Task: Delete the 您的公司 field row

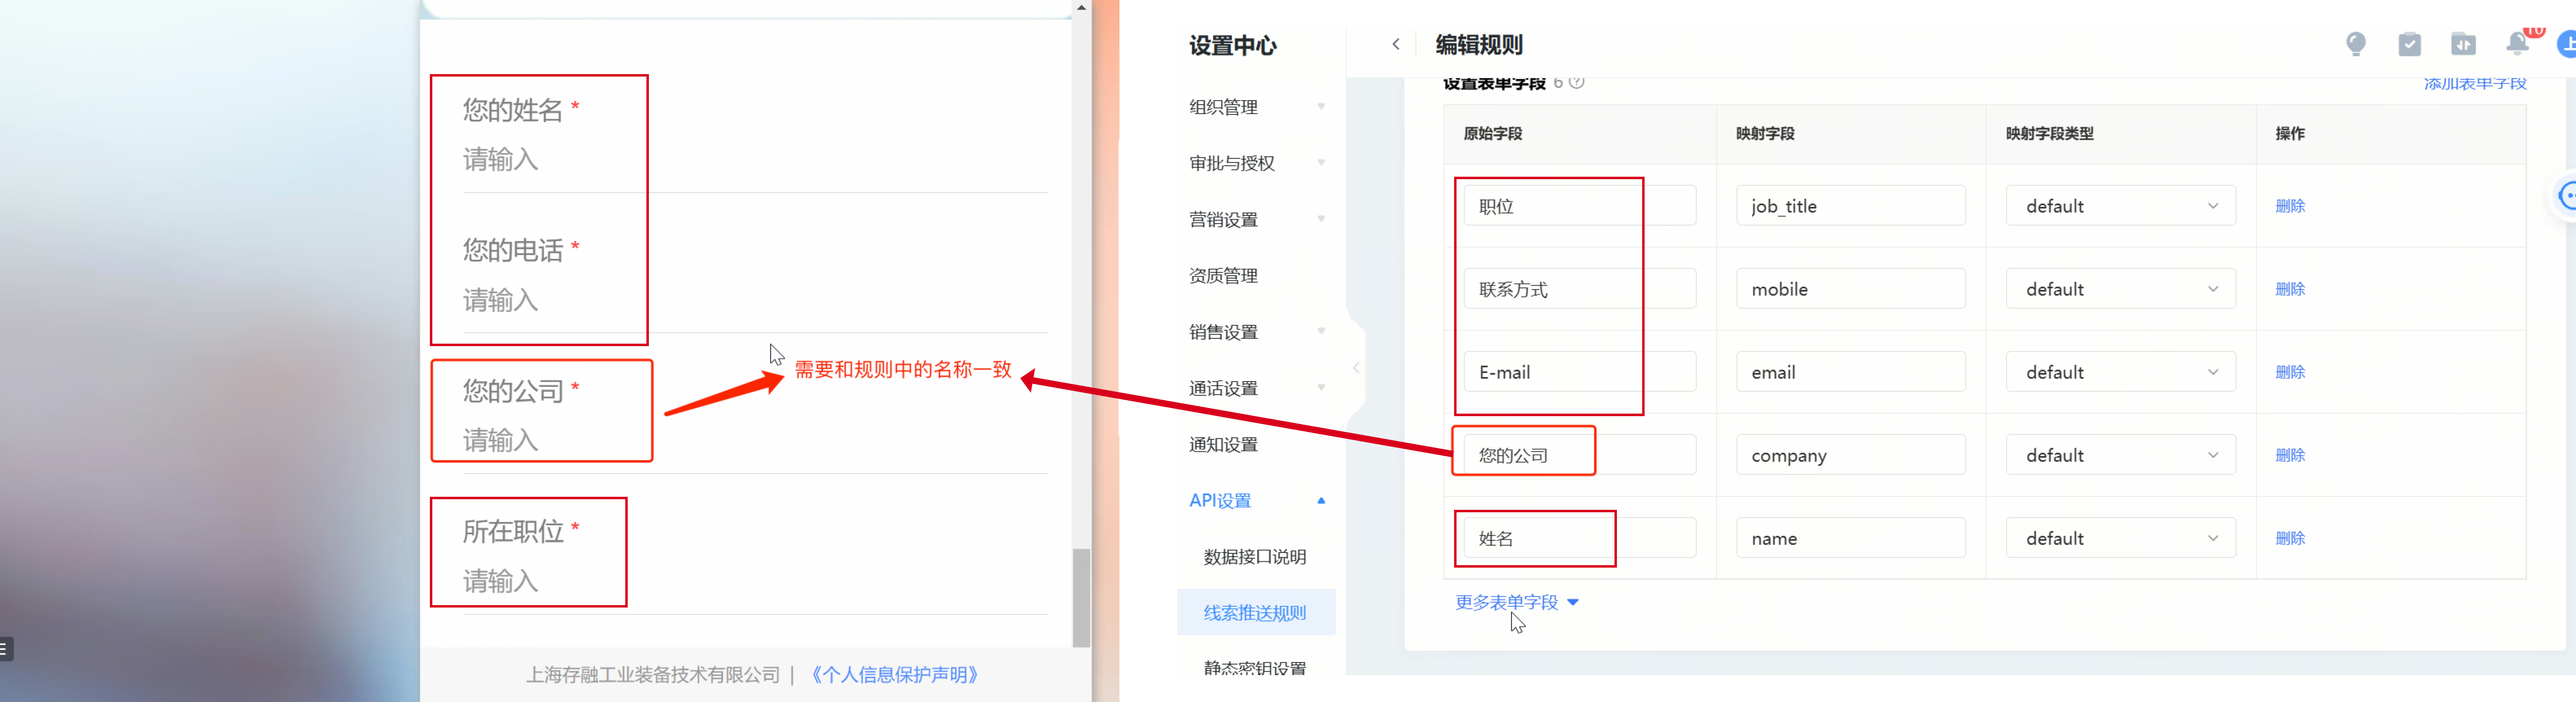Action: (2290, 455)
